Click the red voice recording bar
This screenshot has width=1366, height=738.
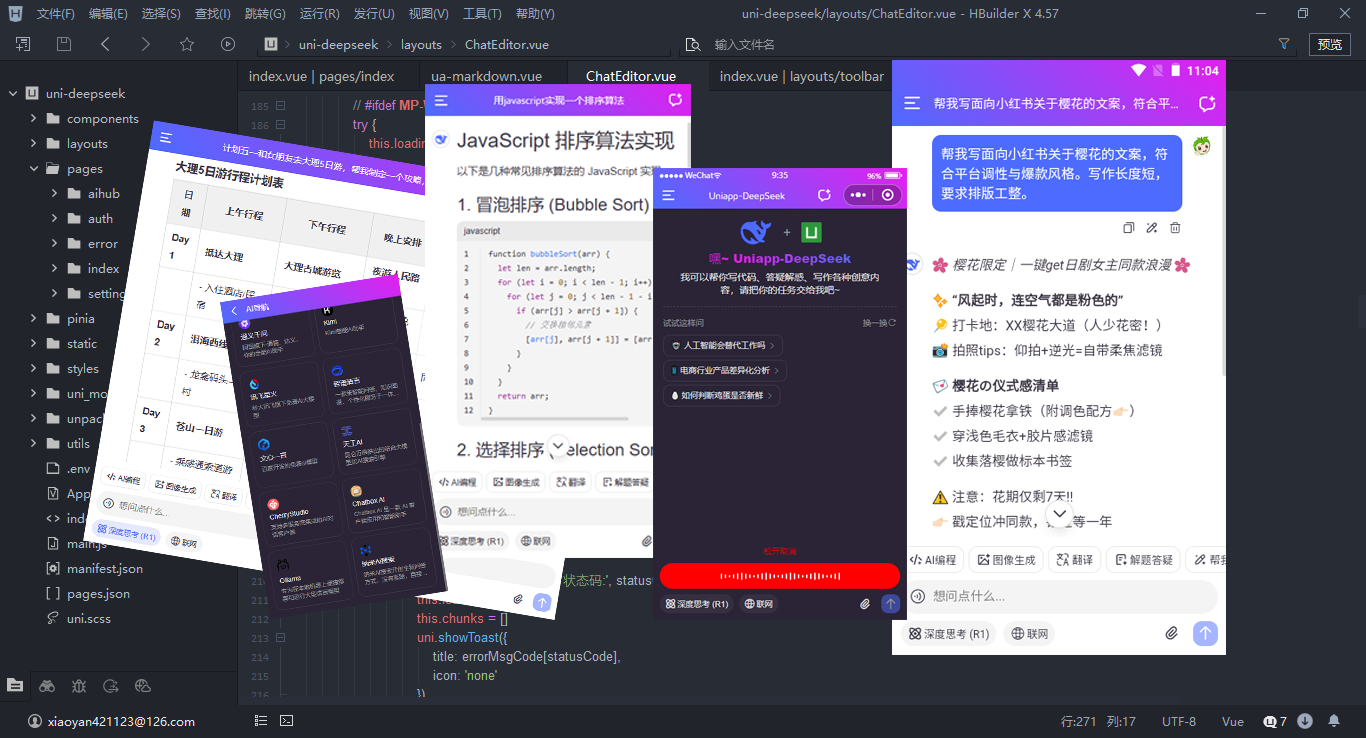(780, 576)
